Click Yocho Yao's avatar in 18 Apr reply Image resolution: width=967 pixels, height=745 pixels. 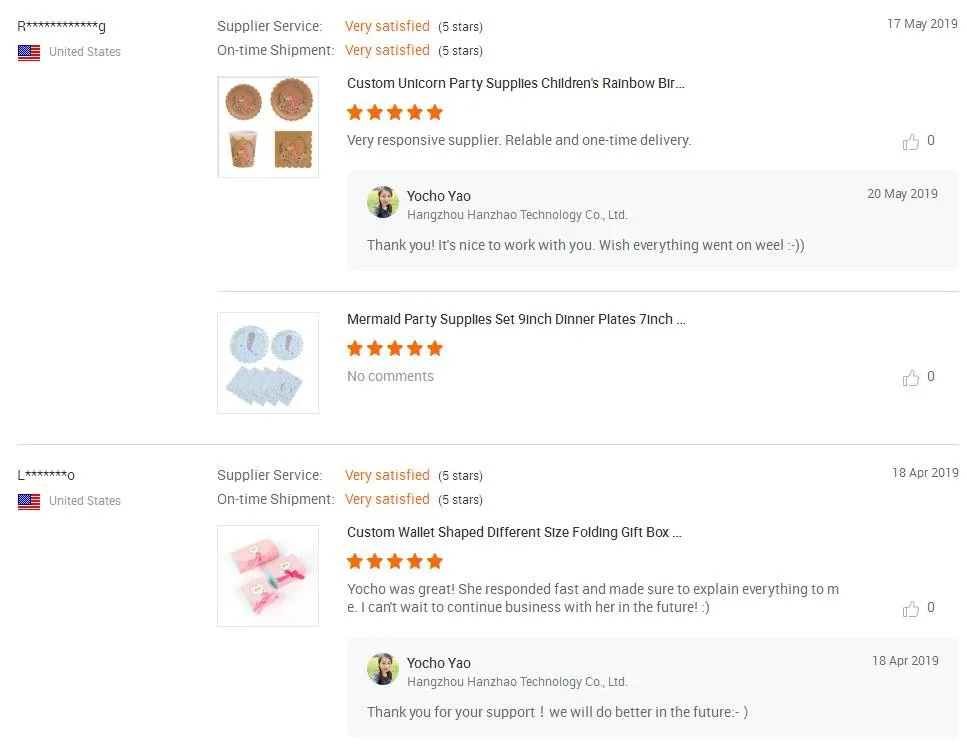point(383,669)
